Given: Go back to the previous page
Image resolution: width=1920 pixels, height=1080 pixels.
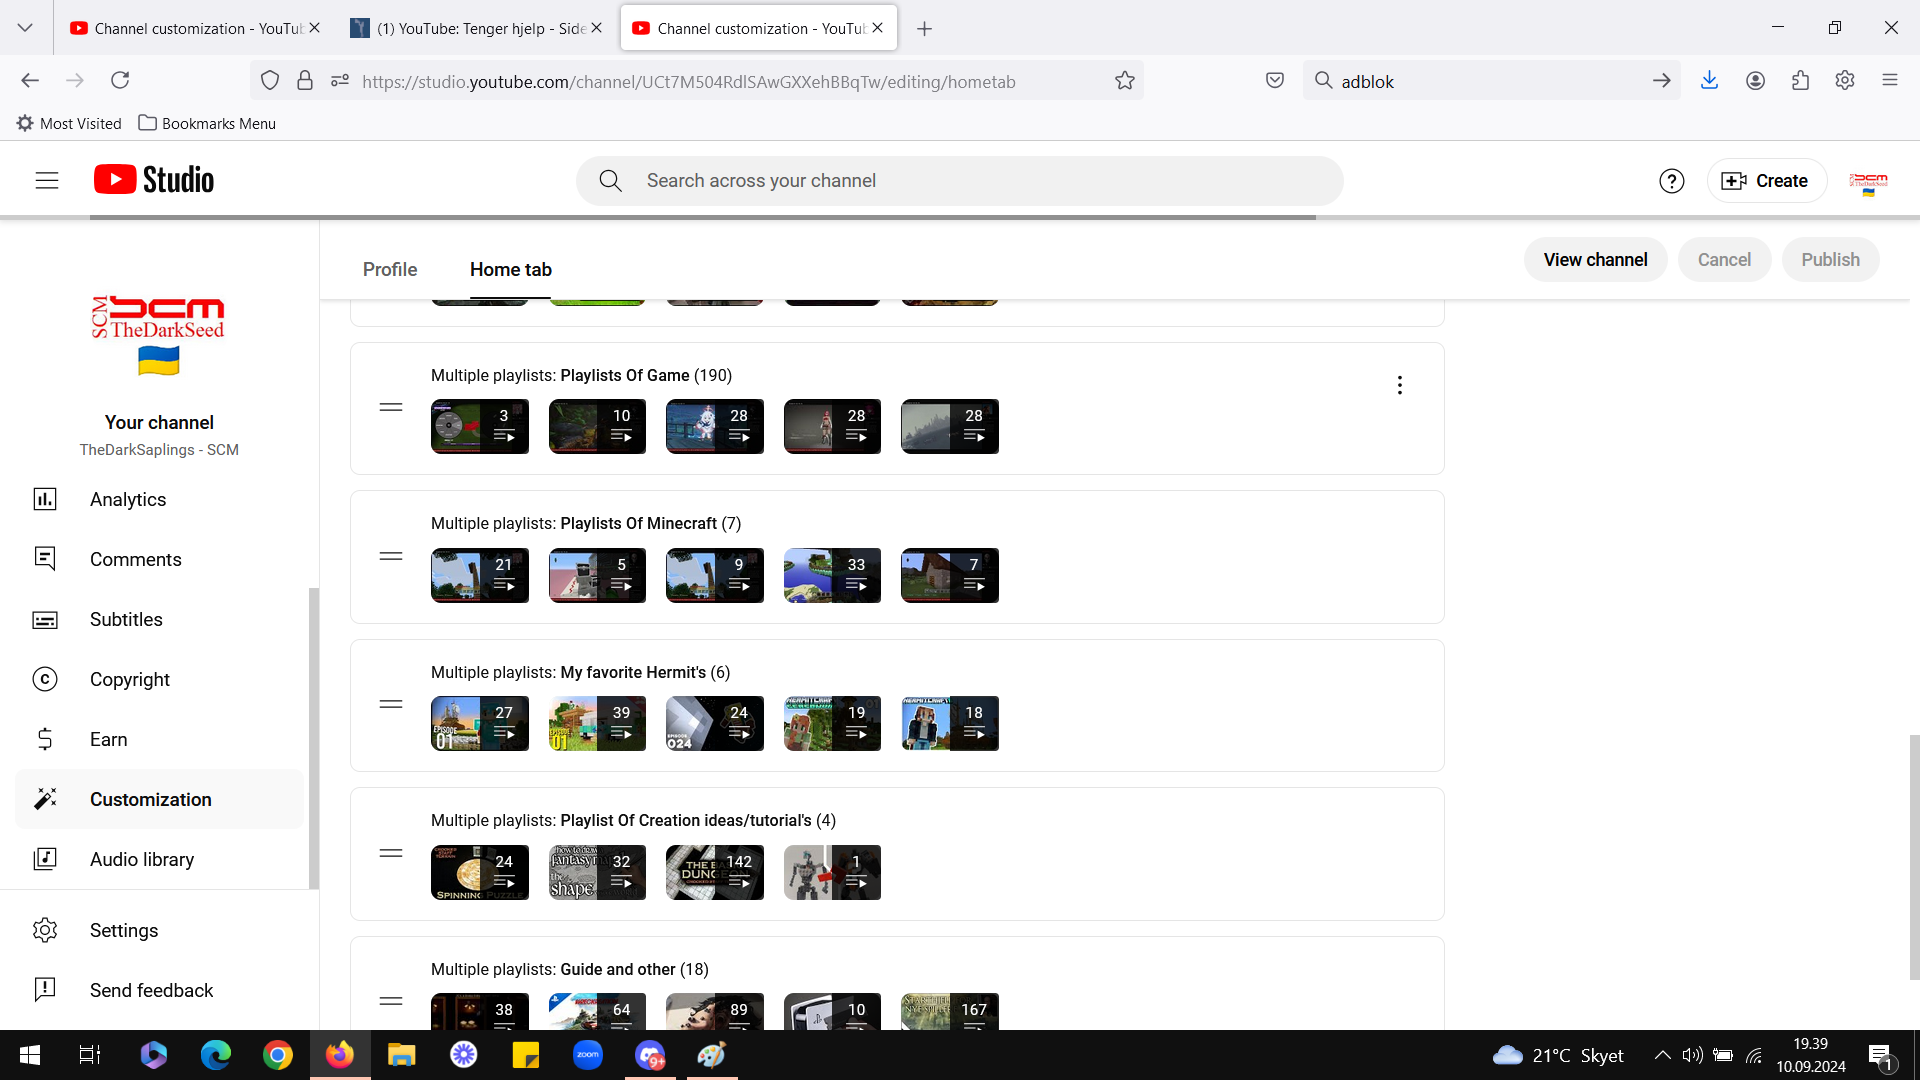Looking at the screenshot, I should coord(30,80).
